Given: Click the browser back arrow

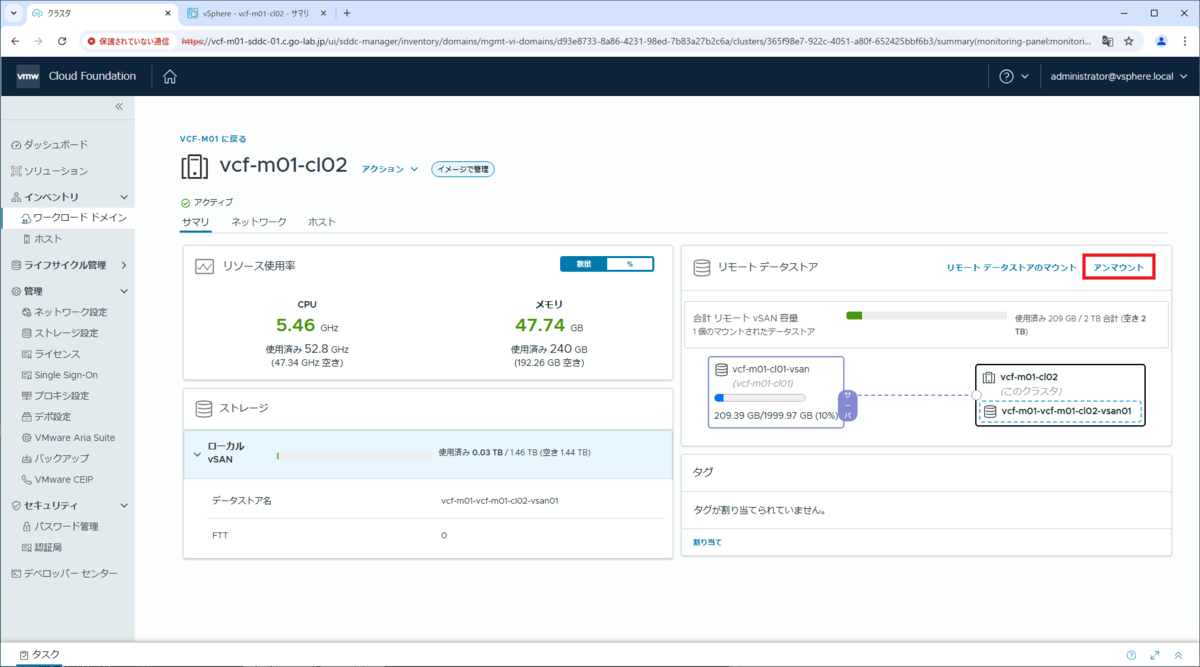Looking at the screenshot, I should (x=14, y=41).
